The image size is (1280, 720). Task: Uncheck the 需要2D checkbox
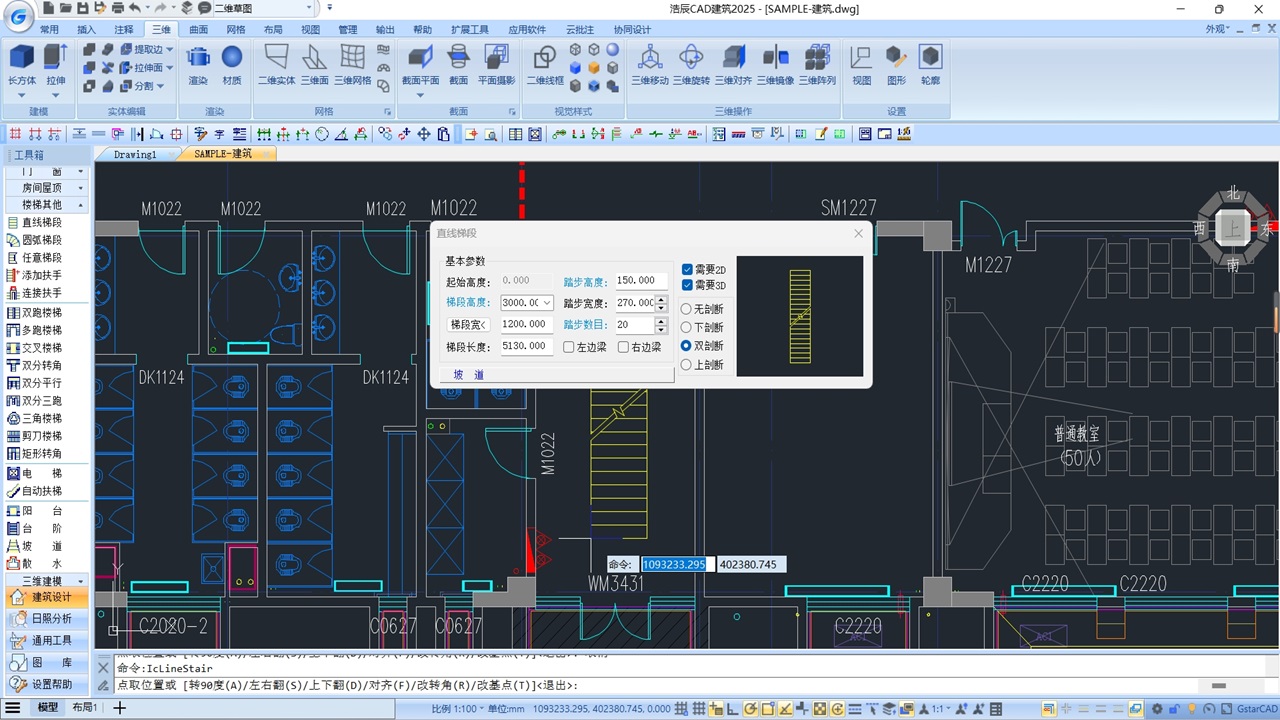pyautogui.click(x=687, y=270)
